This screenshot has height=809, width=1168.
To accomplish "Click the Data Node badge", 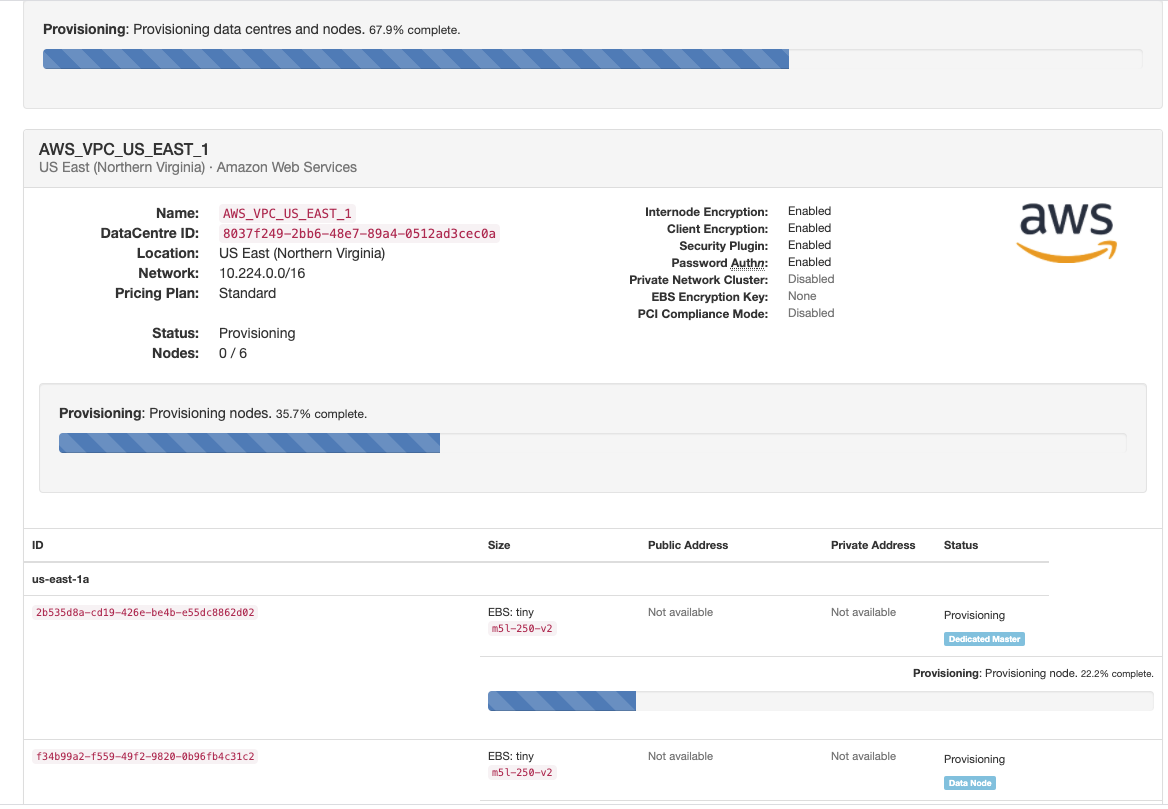I will coord(970,783).
